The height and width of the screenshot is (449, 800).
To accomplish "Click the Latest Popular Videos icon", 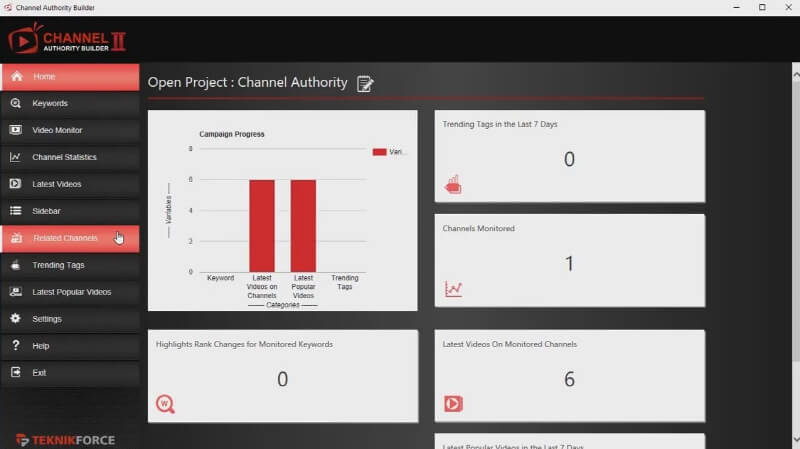I will click(16, 292).
